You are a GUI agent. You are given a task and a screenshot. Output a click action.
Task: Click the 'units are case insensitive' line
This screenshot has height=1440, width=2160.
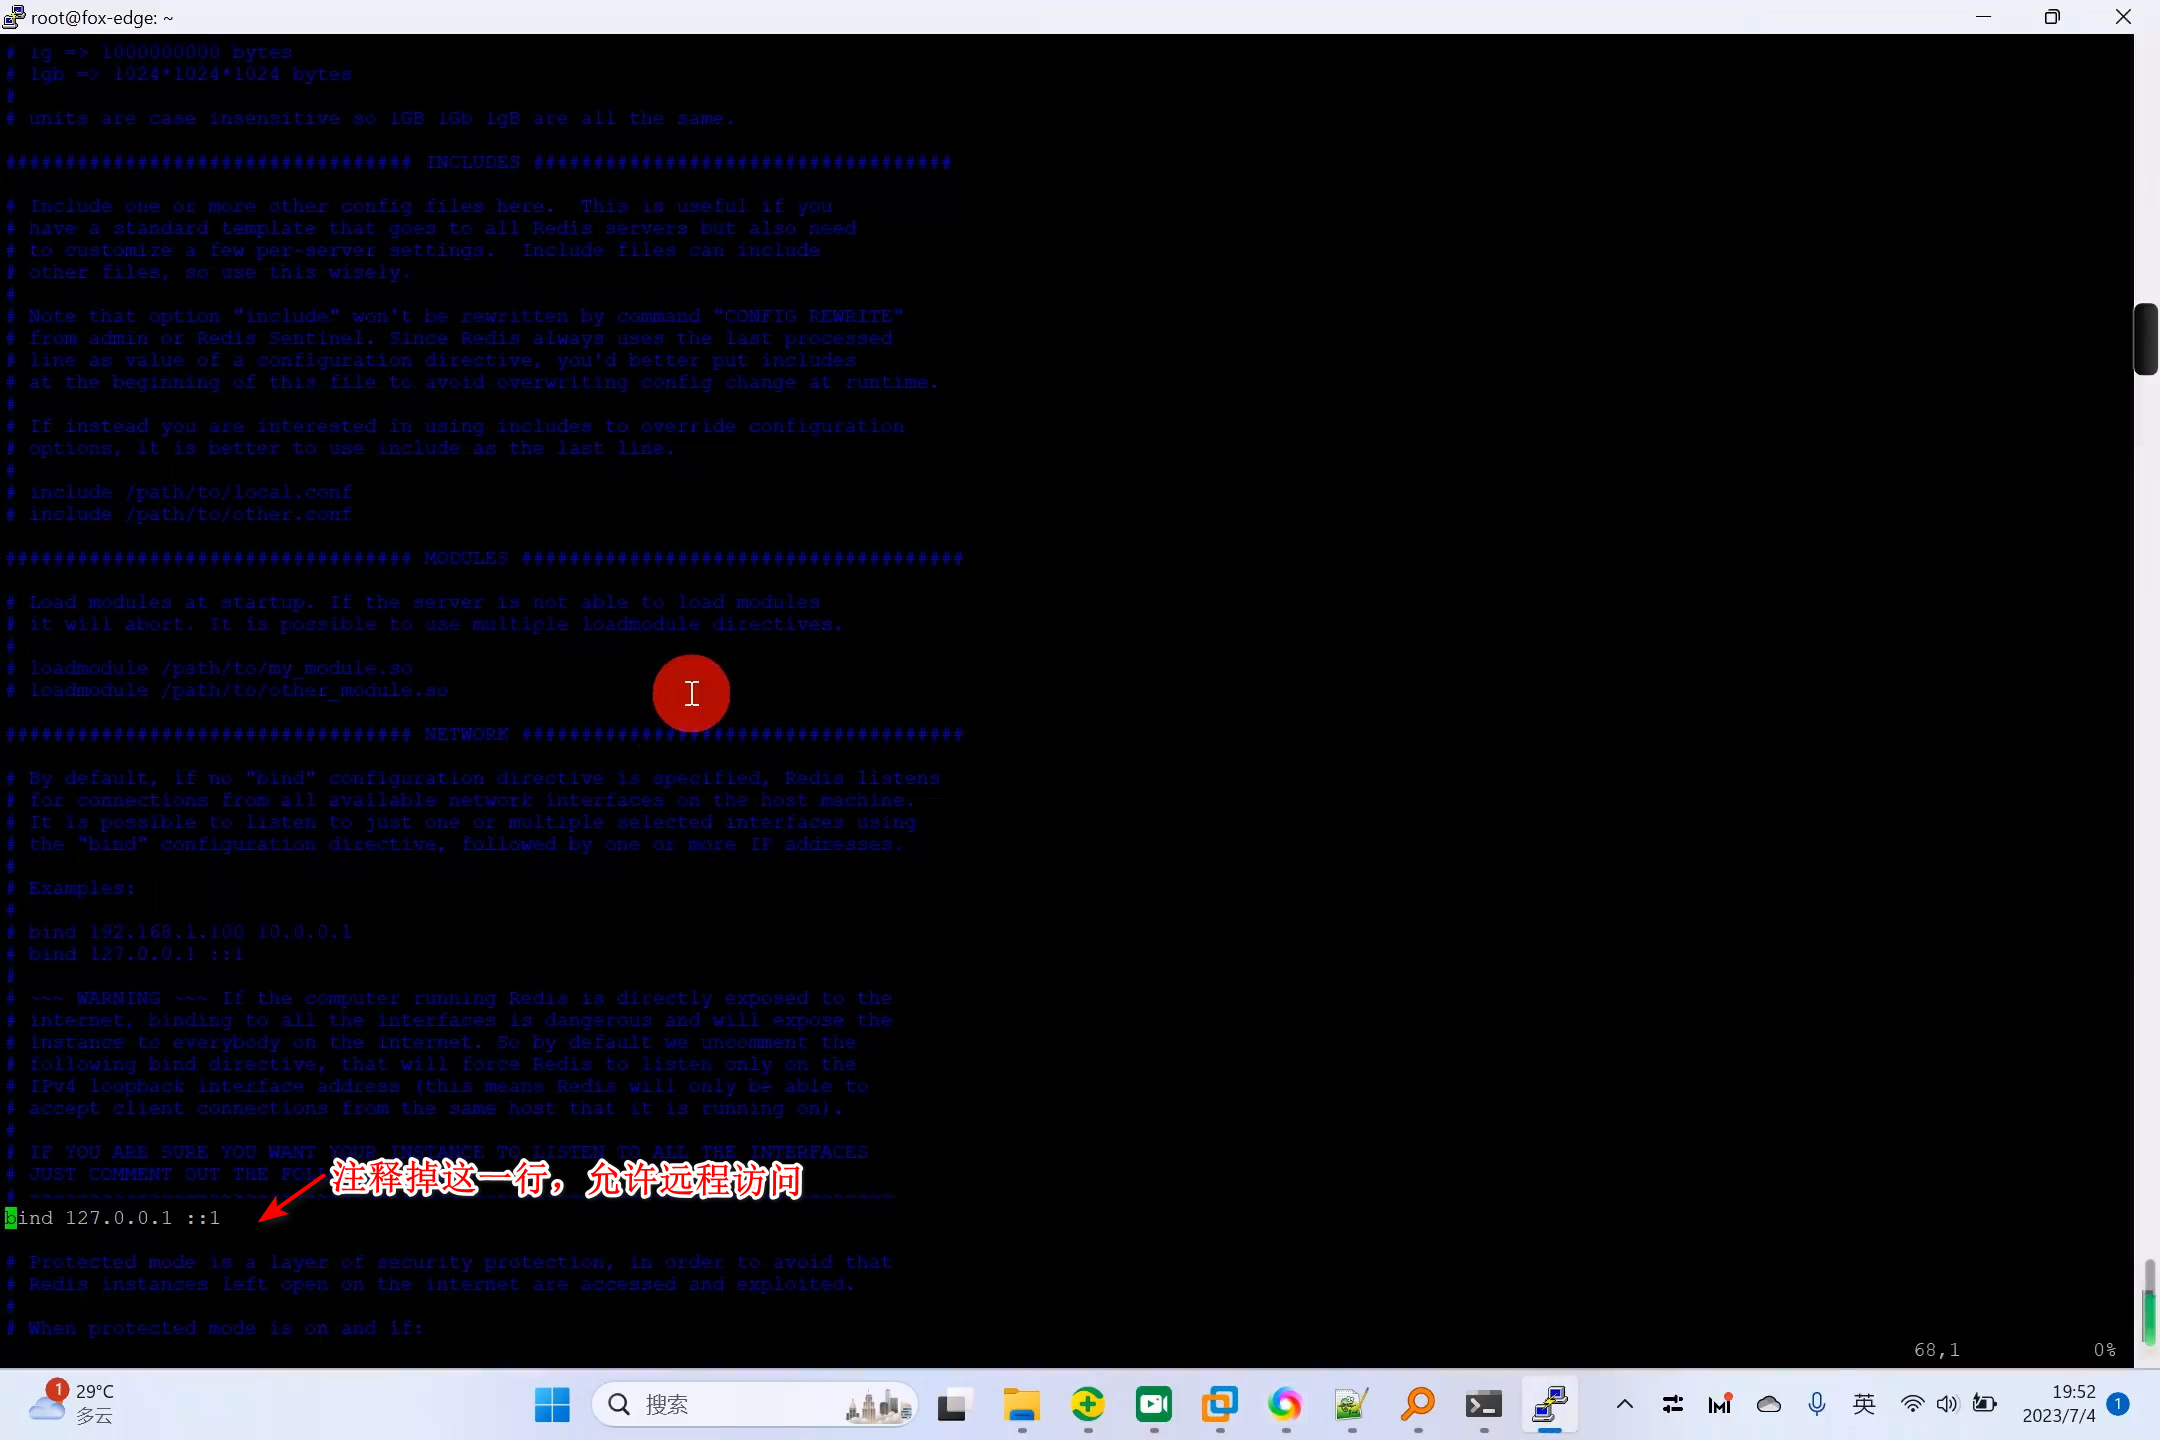click(x=371, y=118)
